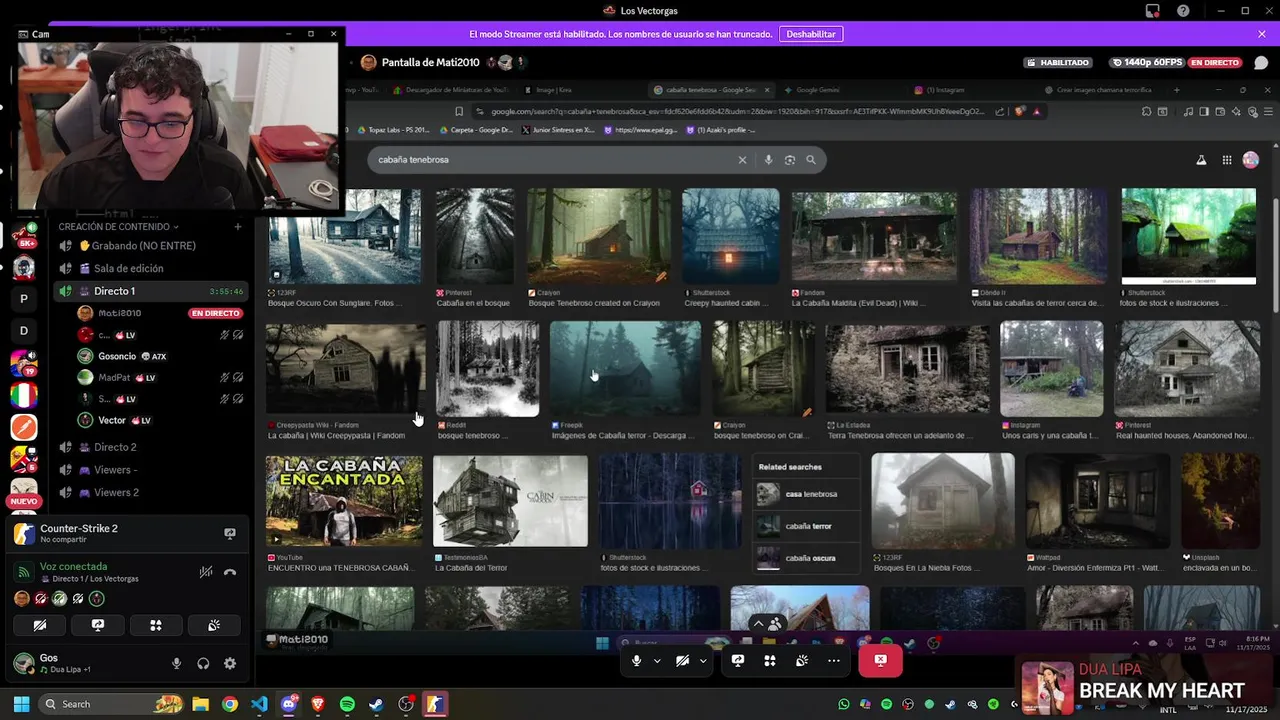Open the server with letter P icon
Screen dimensions: 1280x720
(x=24, y=298)
